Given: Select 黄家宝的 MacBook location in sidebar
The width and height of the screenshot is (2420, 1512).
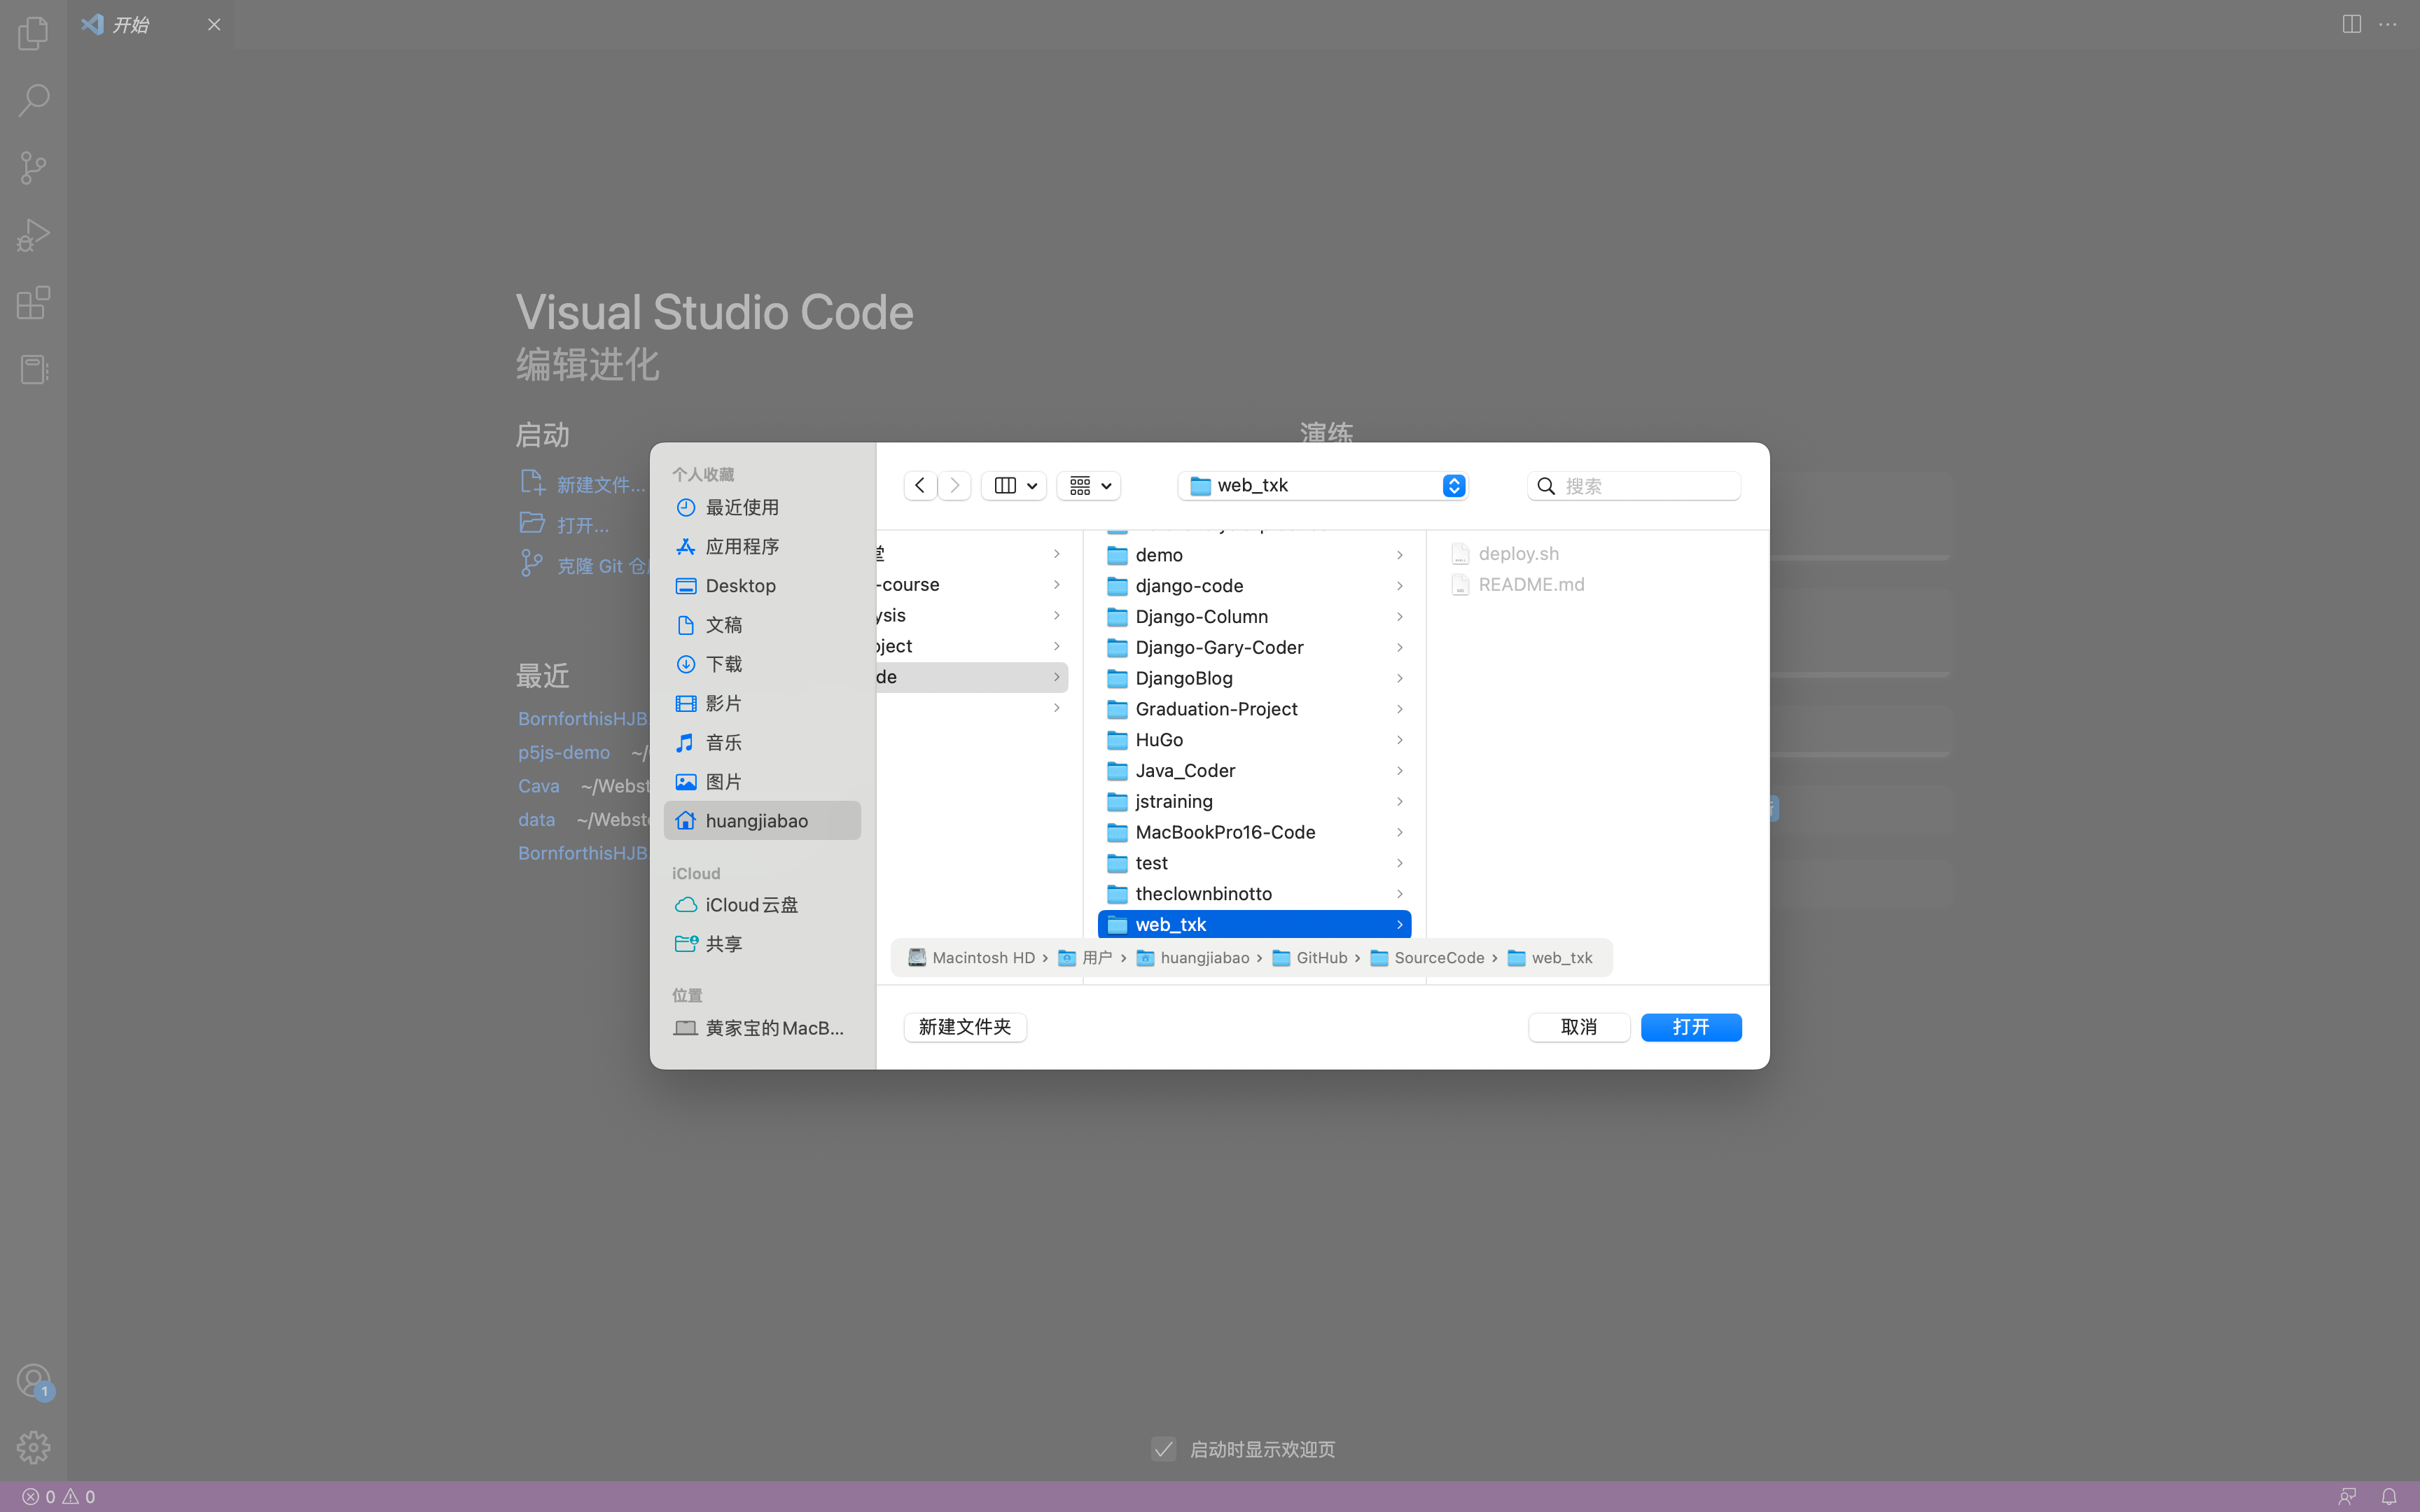Looking at the screenshot, I should [762, 1028].
